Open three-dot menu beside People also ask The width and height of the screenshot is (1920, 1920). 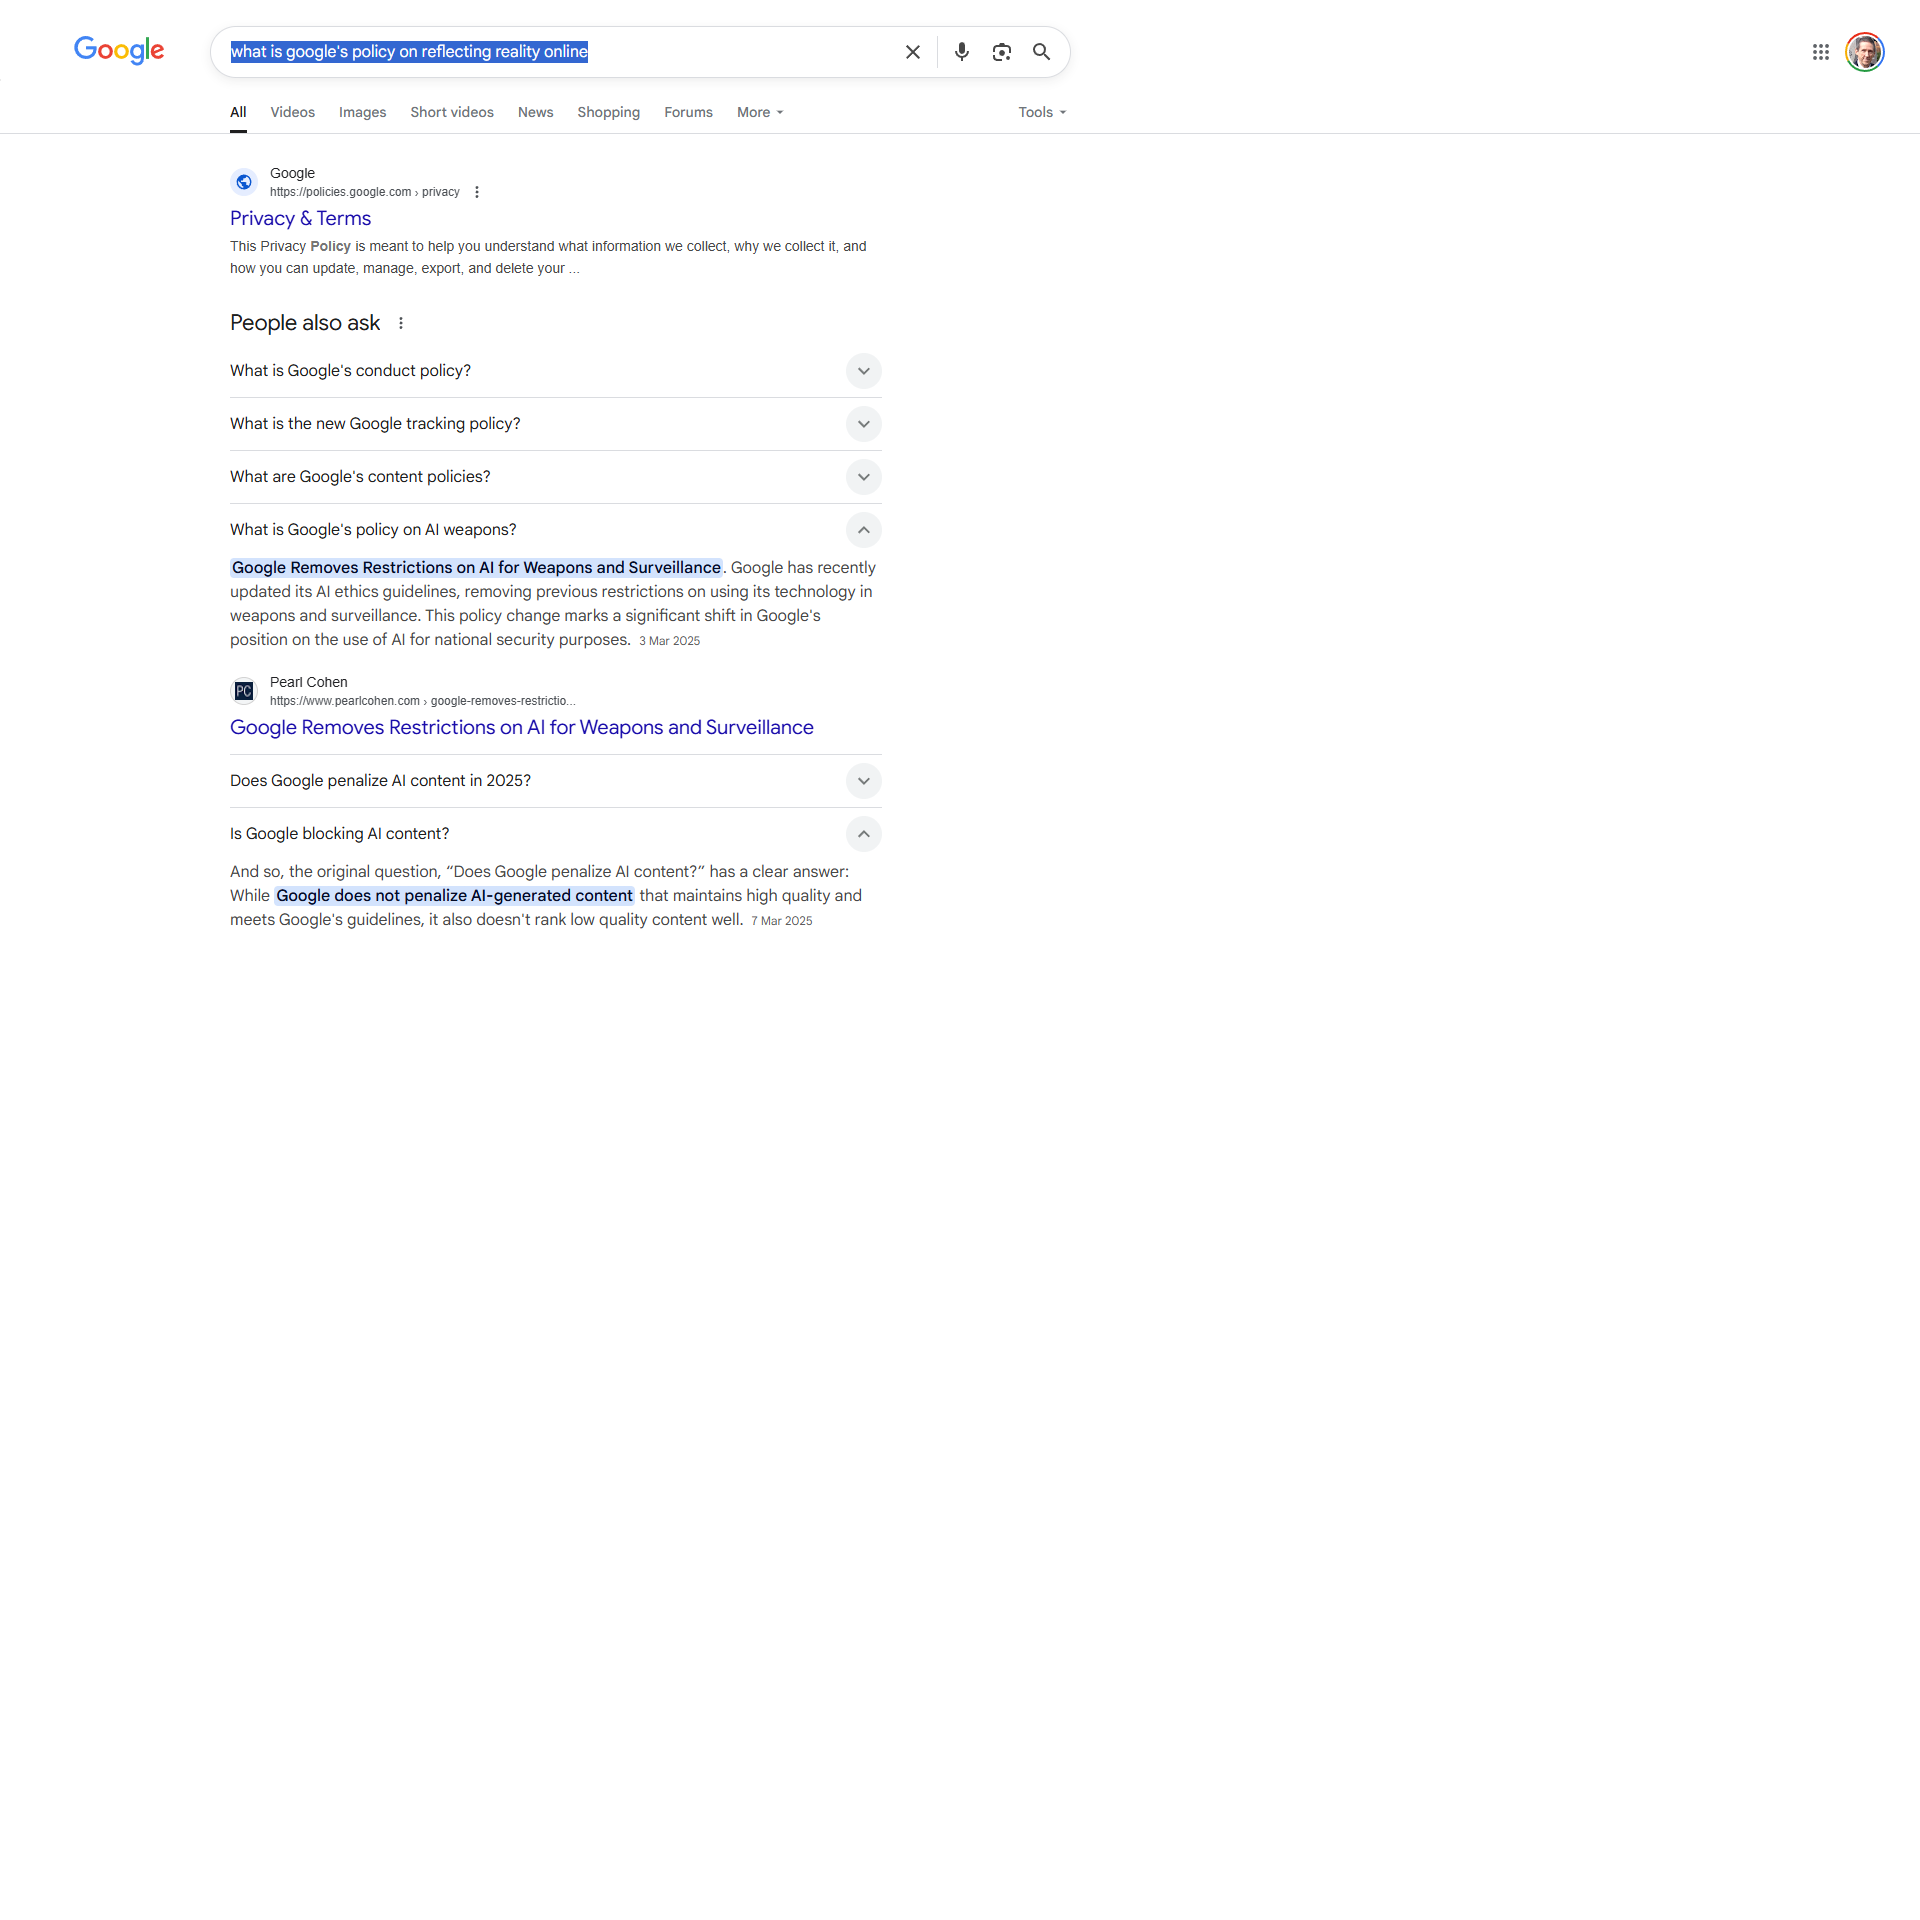(x=401, y=323)
